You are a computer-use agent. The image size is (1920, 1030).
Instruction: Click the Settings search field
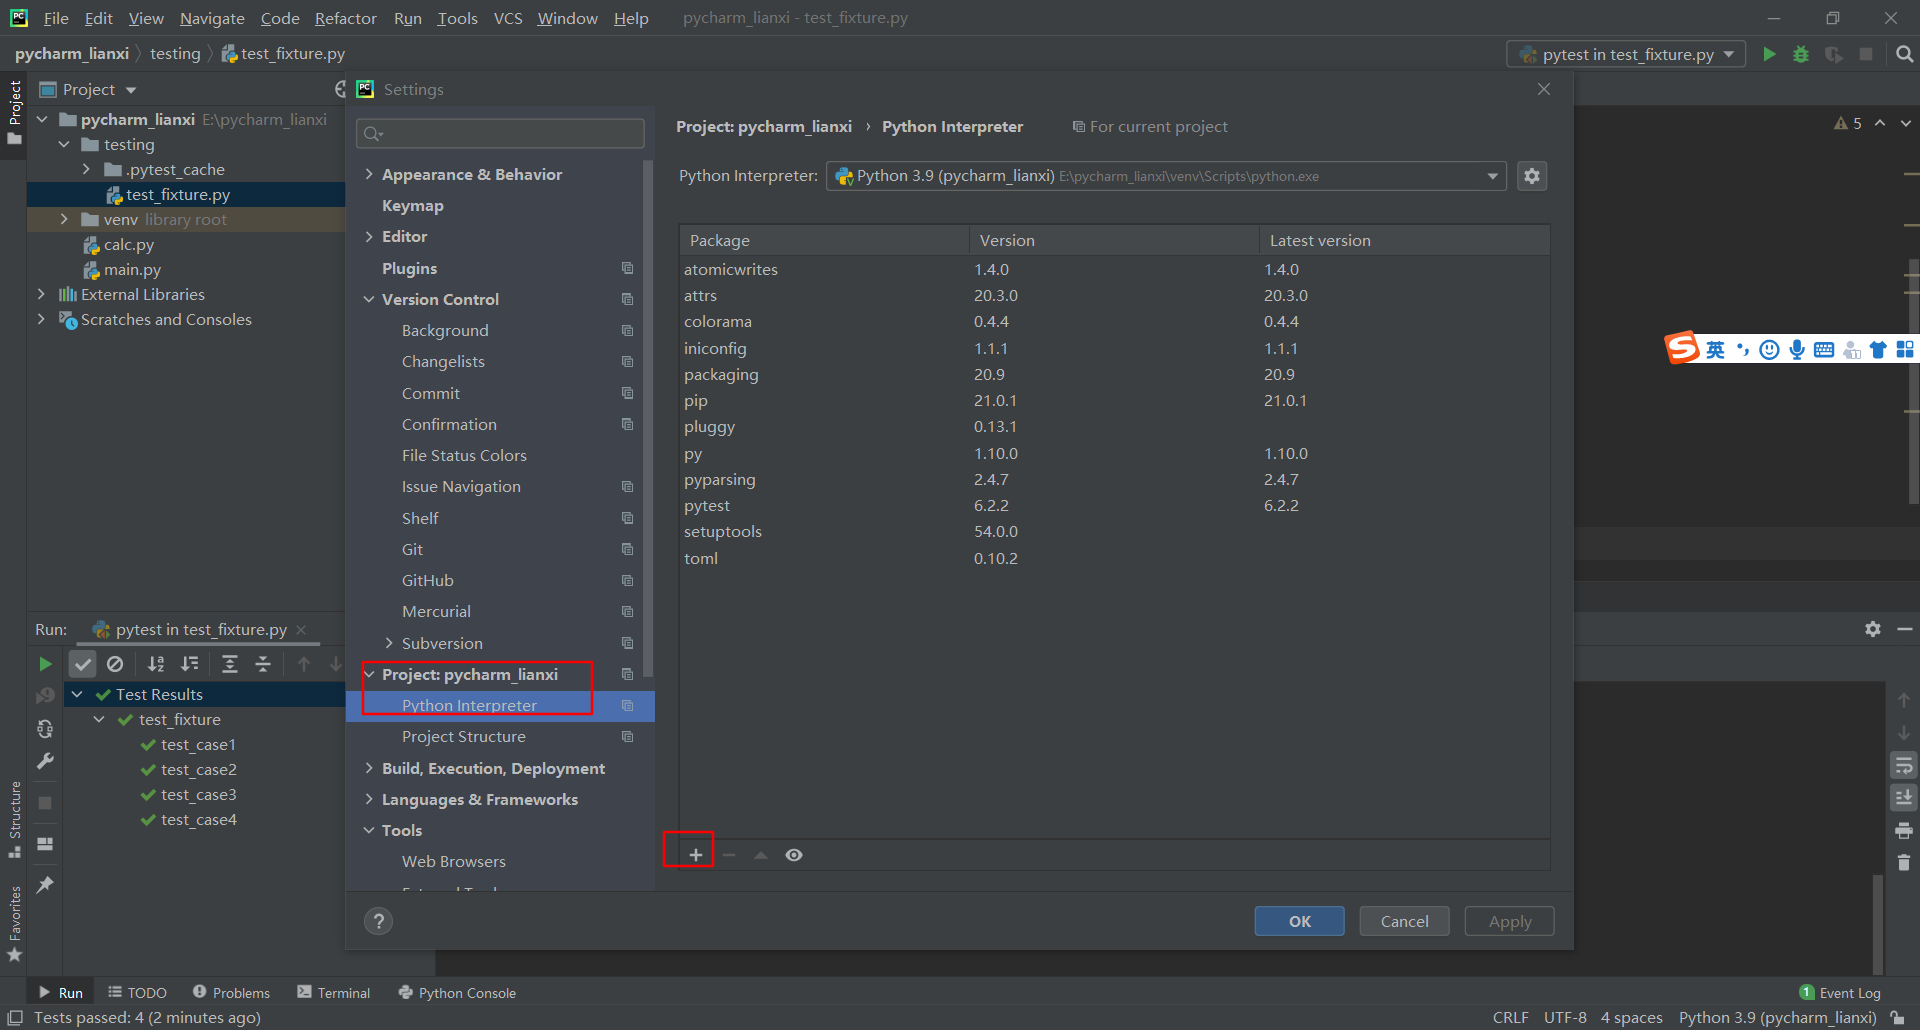point(500,133)
